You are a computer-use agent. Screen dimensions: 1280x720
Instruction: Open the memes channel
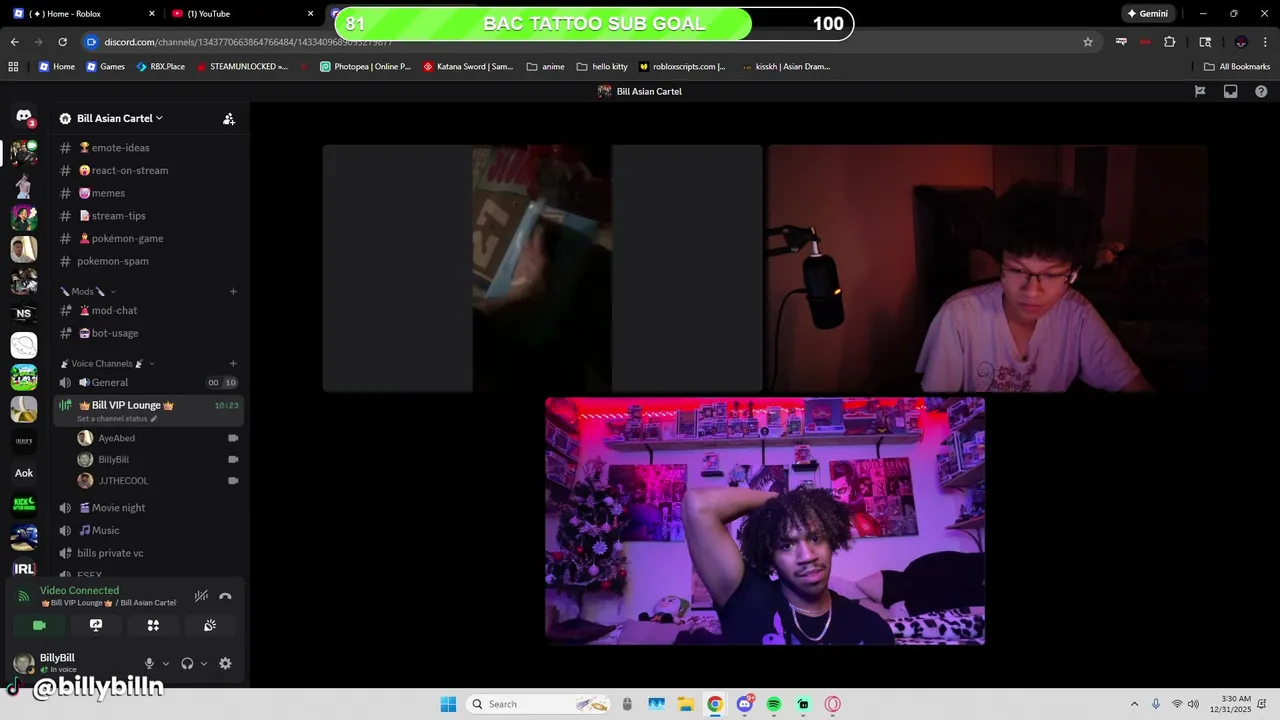coord(150,193)
